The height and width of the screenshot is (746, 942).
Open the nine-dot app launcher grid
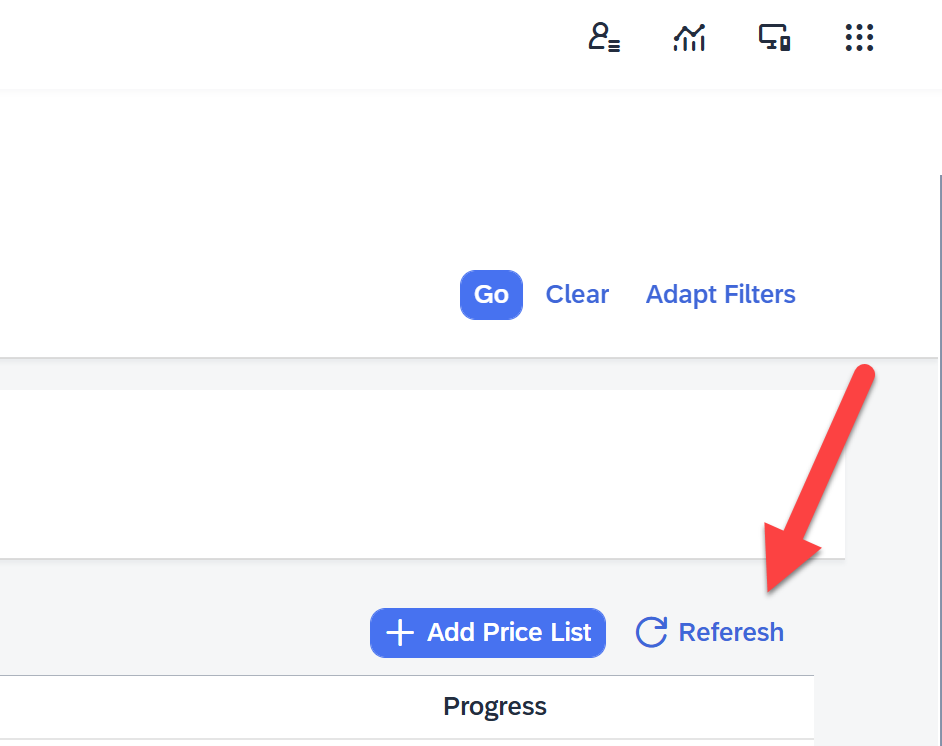click(859, 38)
